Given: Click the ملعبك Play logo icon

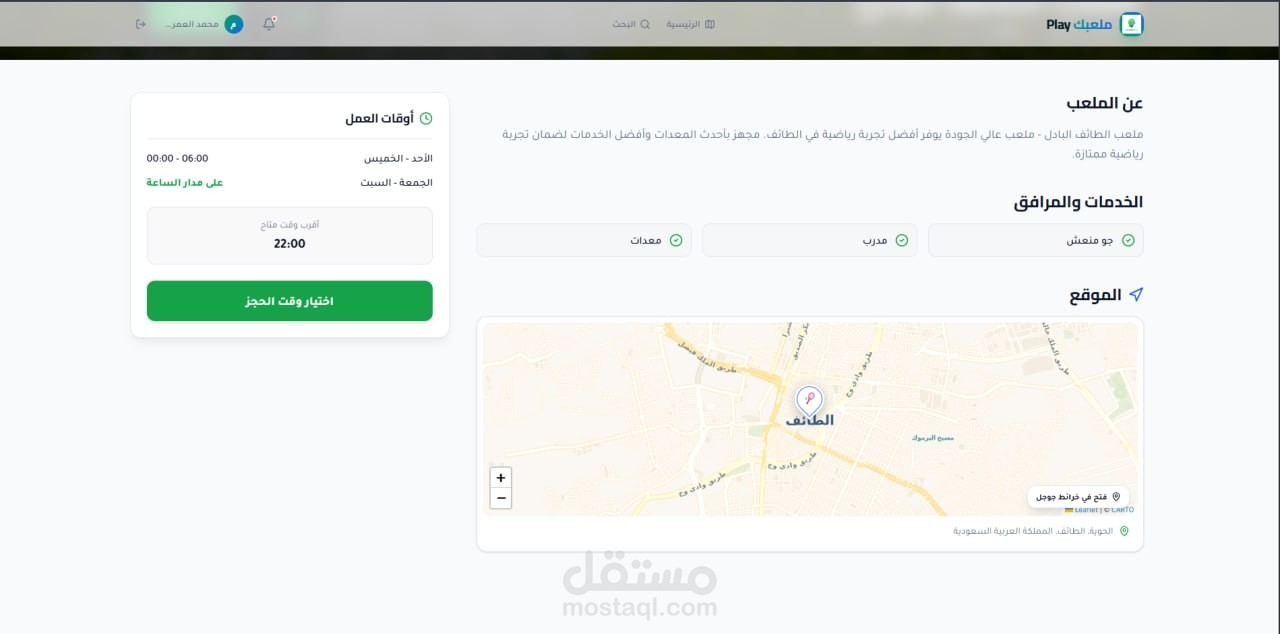Looking at the screenshot, I should pos(1131,24).
